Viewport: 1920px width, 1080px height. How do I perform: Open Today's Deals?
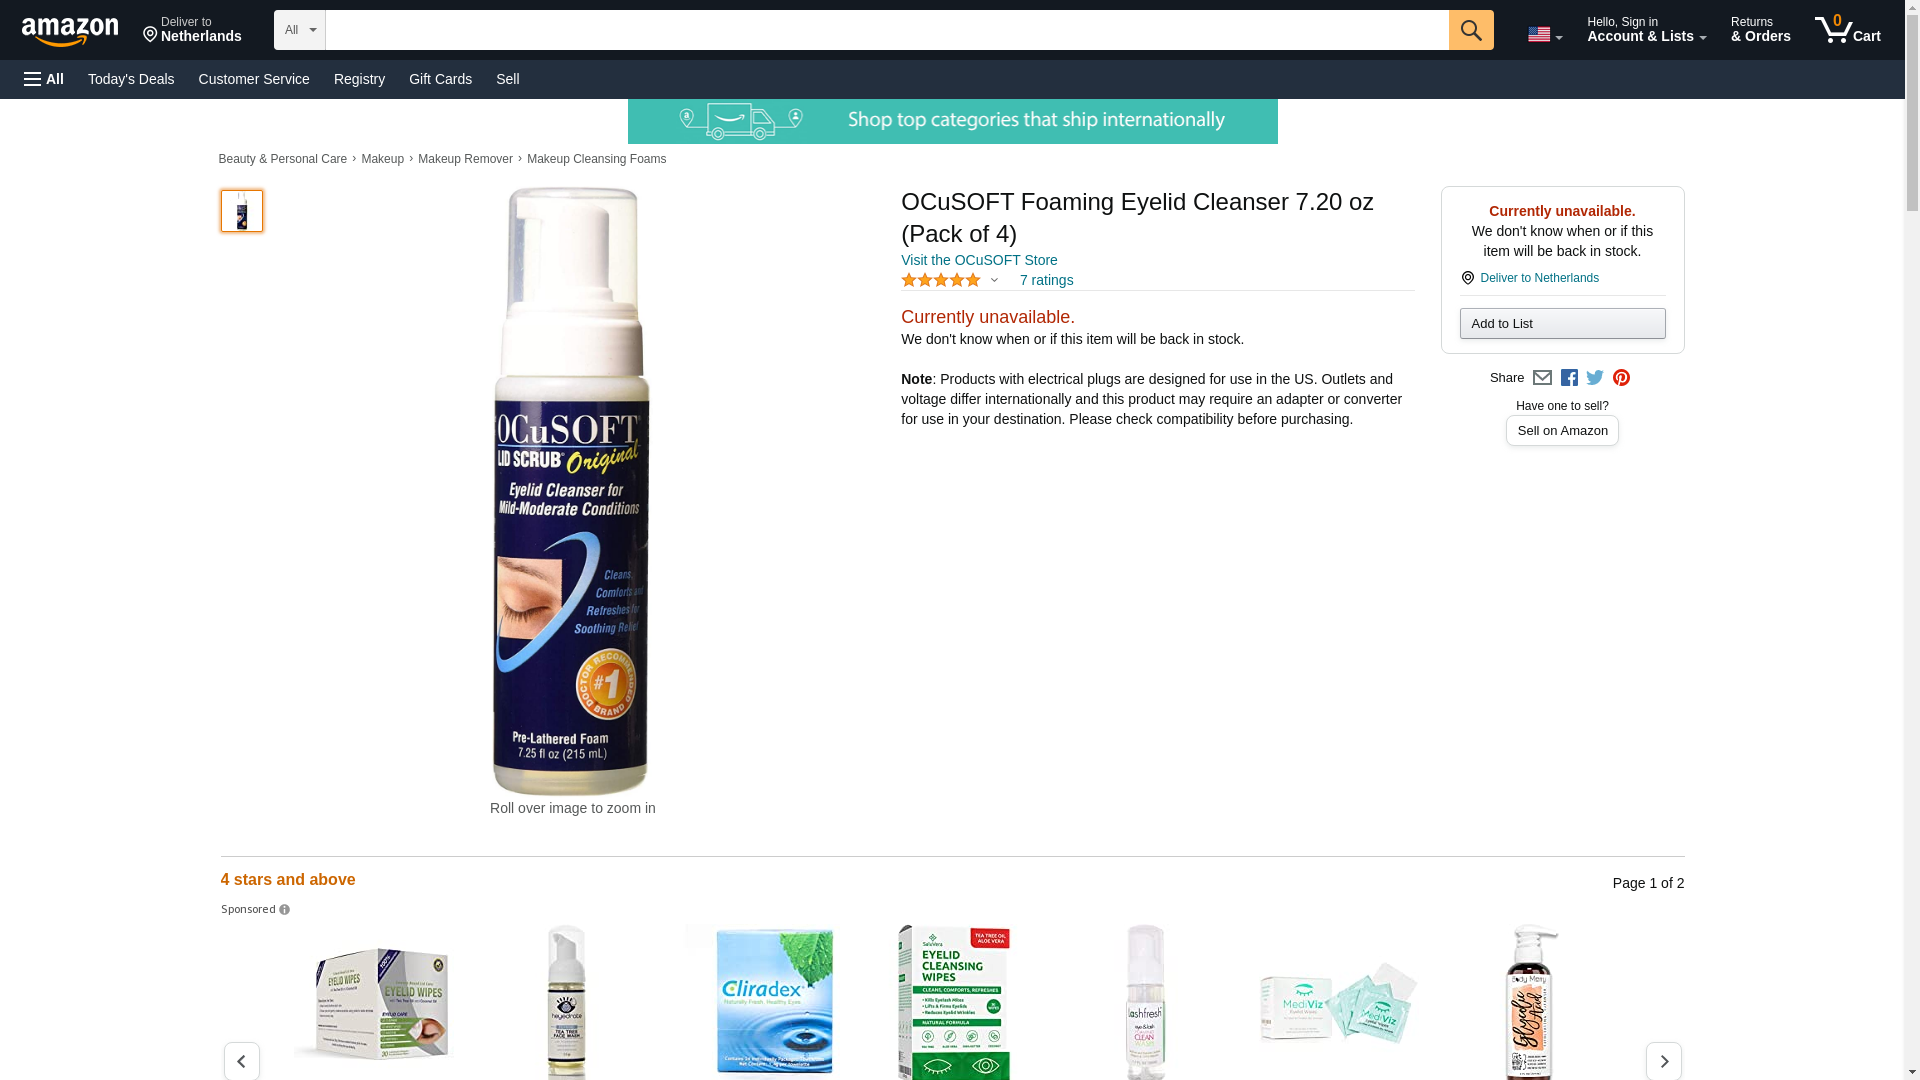[x=131, y=79]
